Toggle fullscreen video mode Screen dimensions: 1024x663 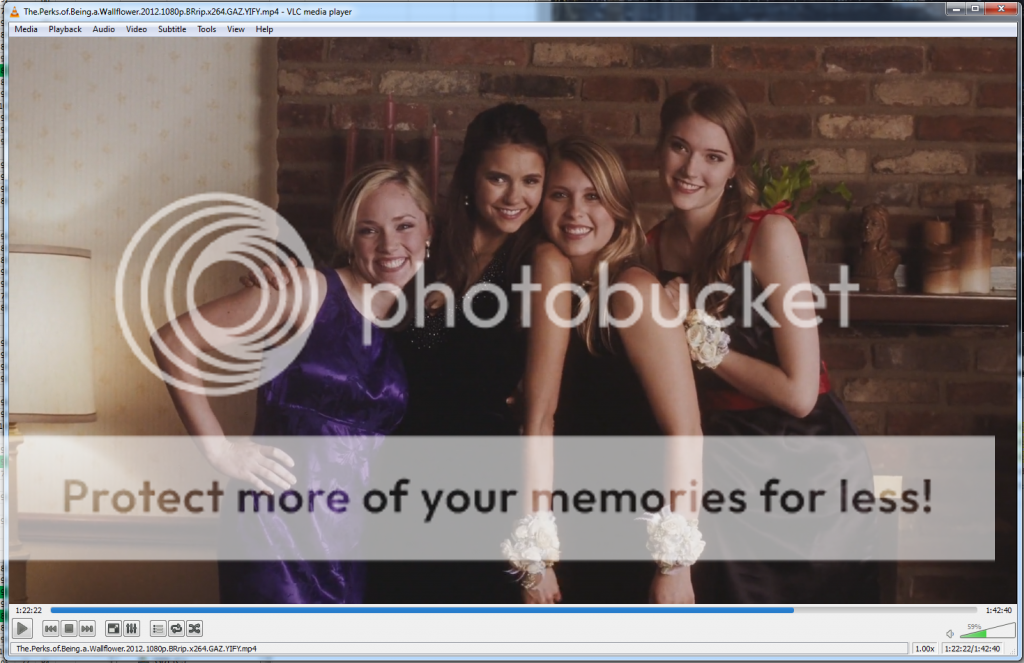[113, 628]
